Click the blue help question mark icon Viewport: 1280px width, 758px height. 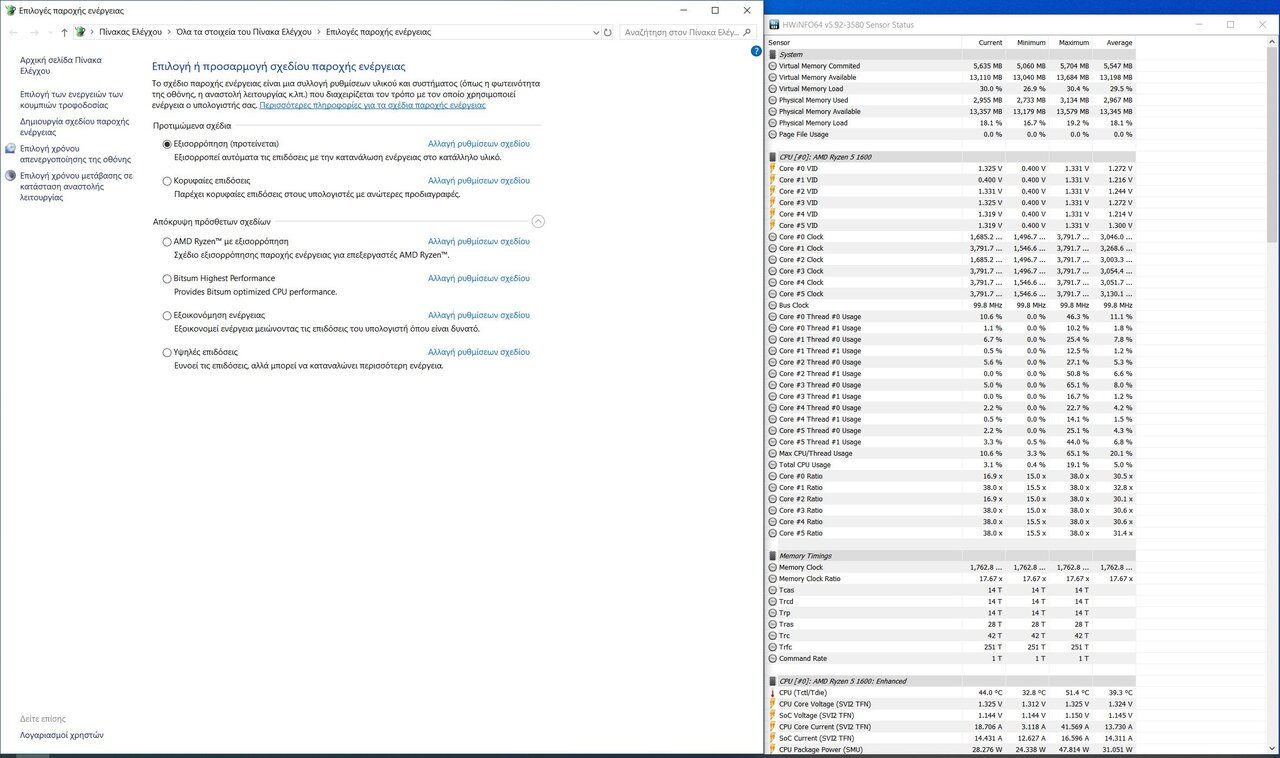point(756,51)
